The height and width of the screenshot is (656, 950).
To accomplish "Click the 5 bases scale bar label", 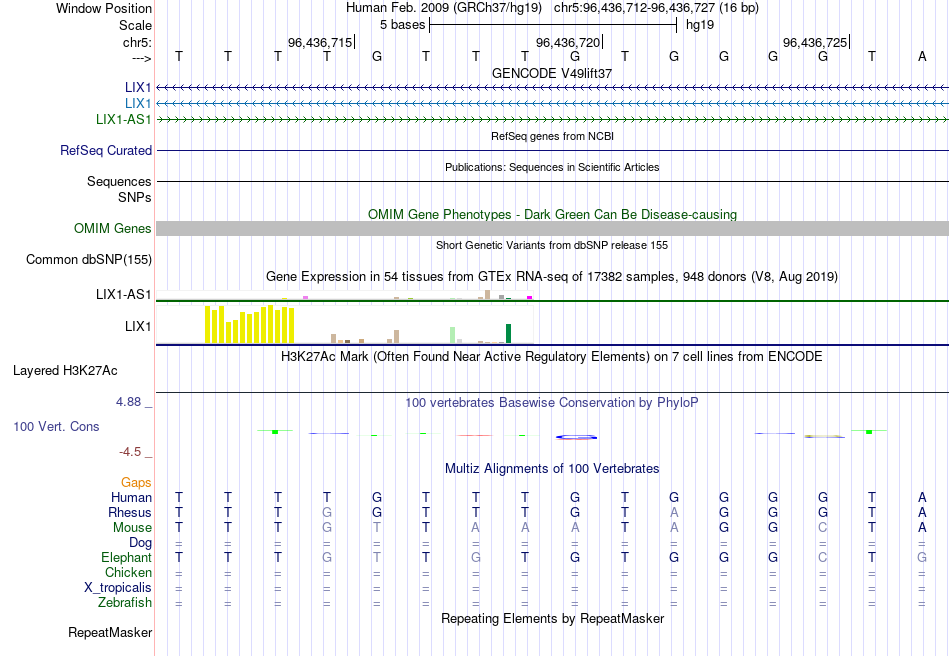I will pos(402,25).
